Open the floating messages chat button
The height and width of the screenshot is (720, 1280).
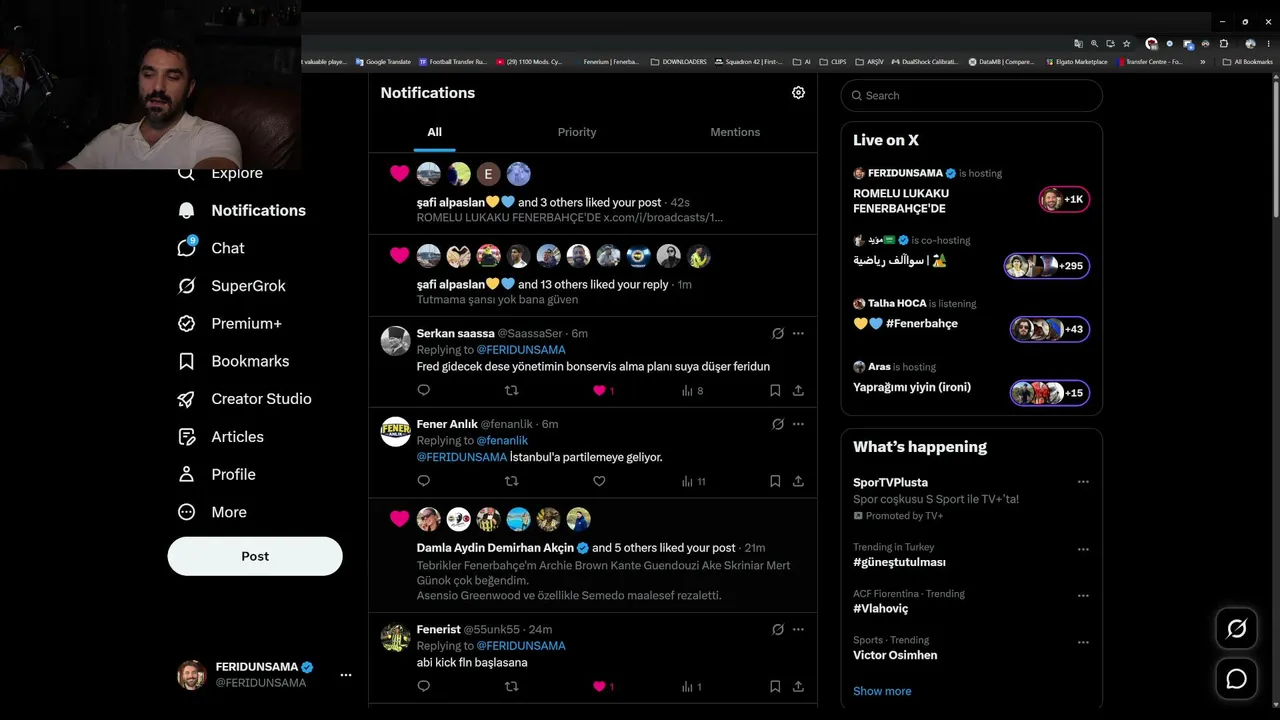click(x=1236, y=679)
